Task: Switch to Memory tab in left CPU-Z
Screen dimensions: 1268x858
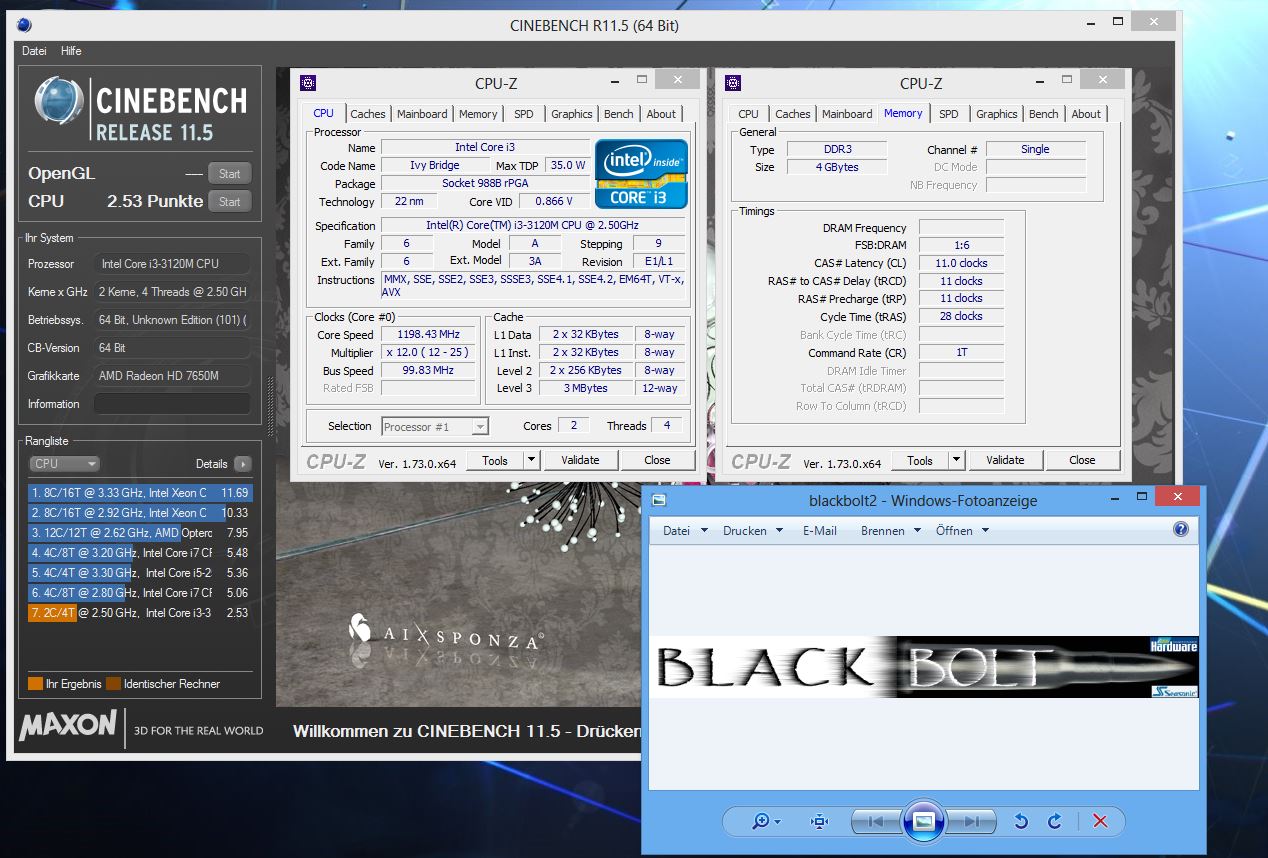Action: 478,114
